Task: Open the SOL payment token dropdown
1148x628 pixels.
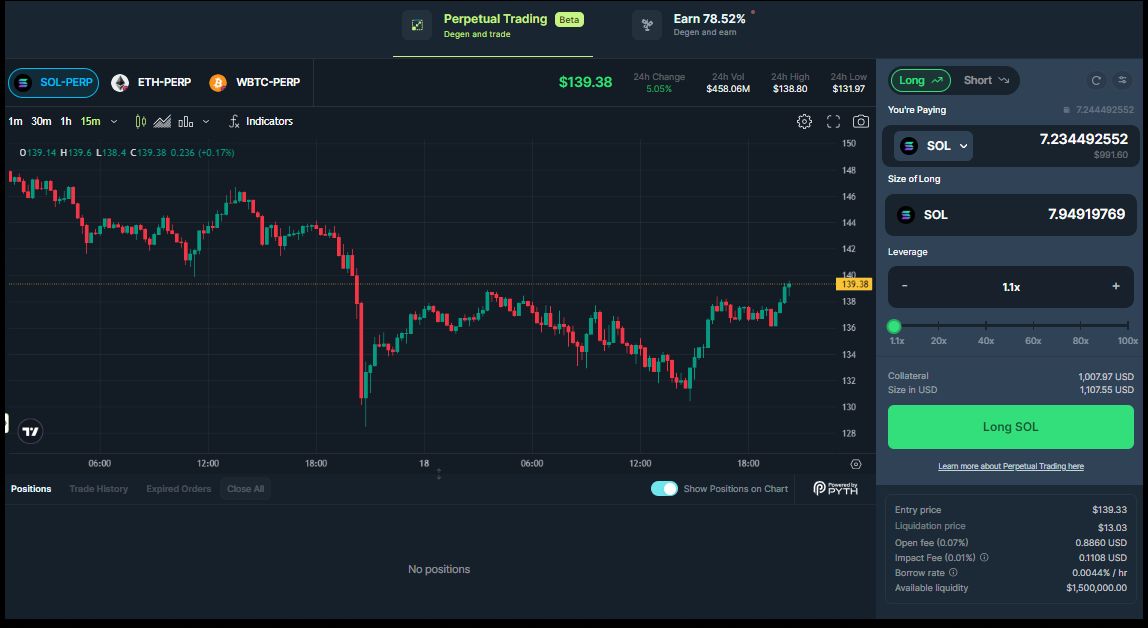Action: coord(934,146)
